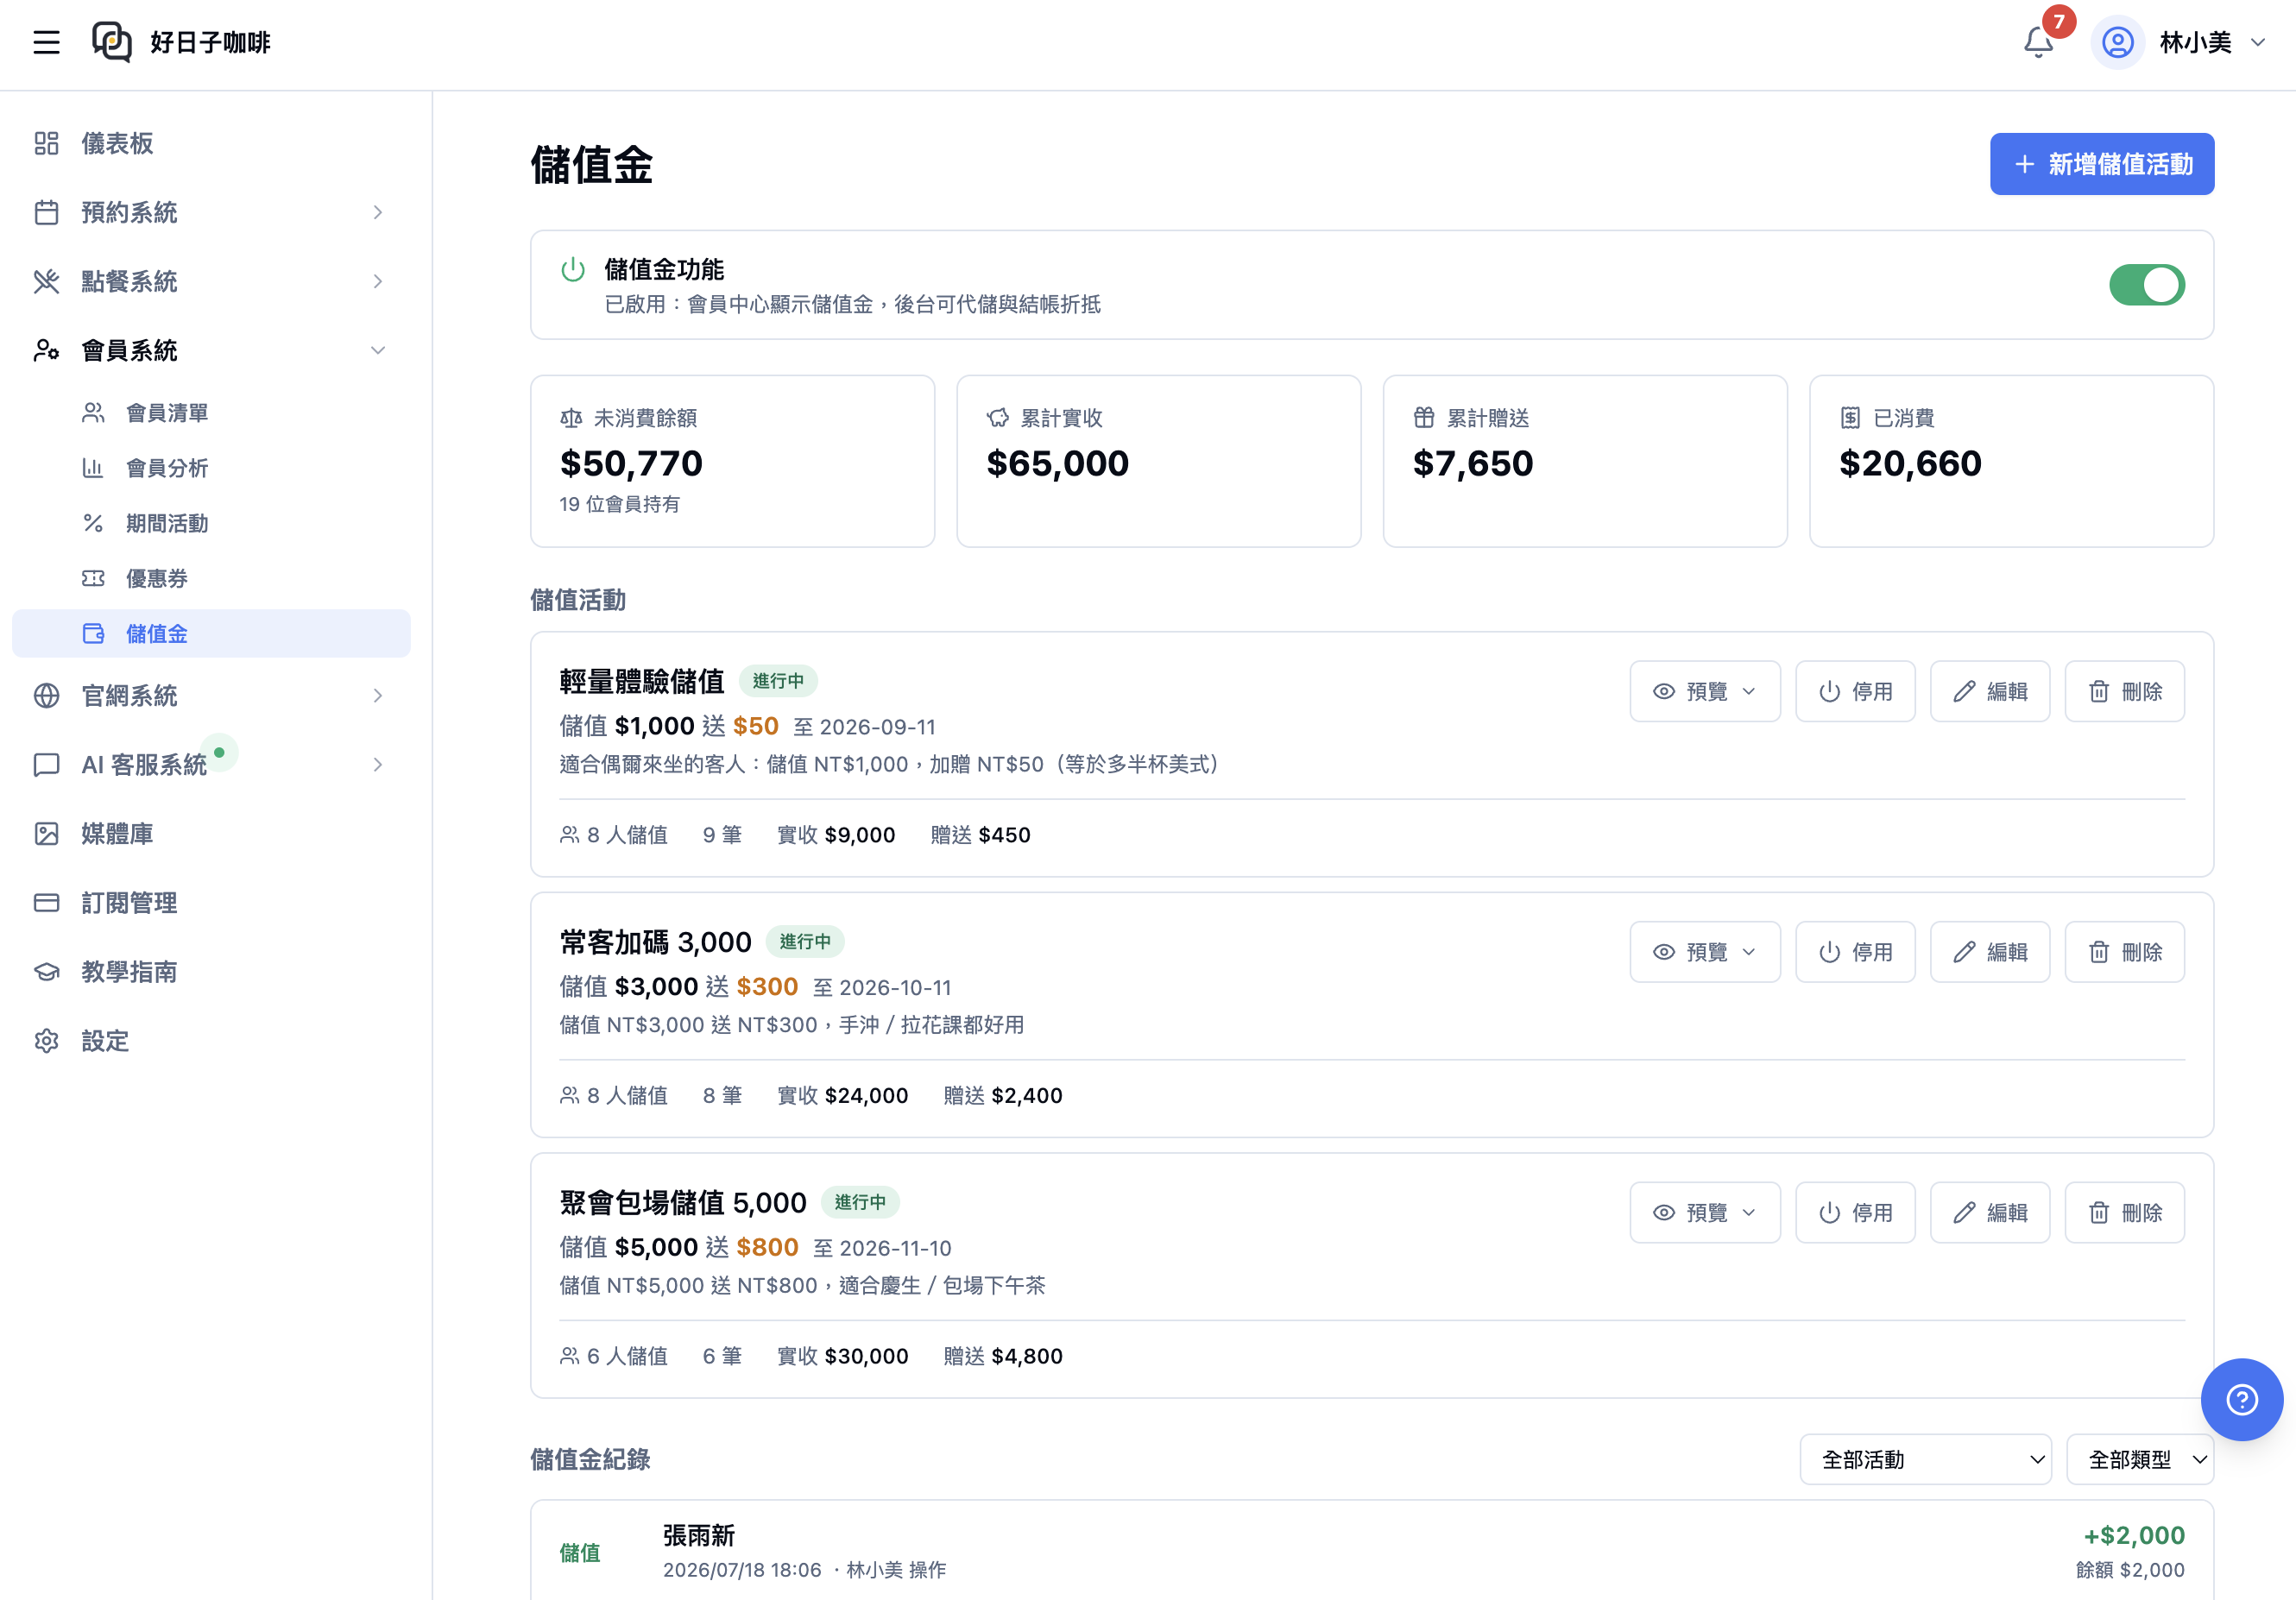Click the 會員分析 chart icon
The height and width of the screenshot is (1600, 2296).
[x=93, y=468]
